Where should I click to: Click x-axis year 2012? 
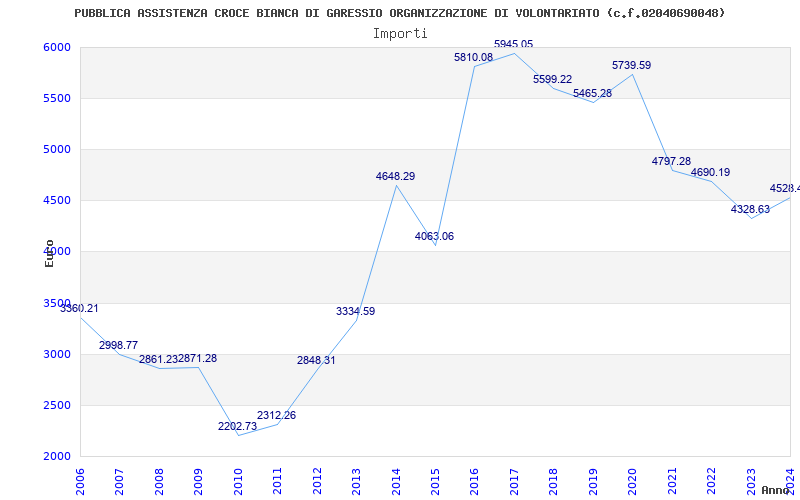point(317,481)
